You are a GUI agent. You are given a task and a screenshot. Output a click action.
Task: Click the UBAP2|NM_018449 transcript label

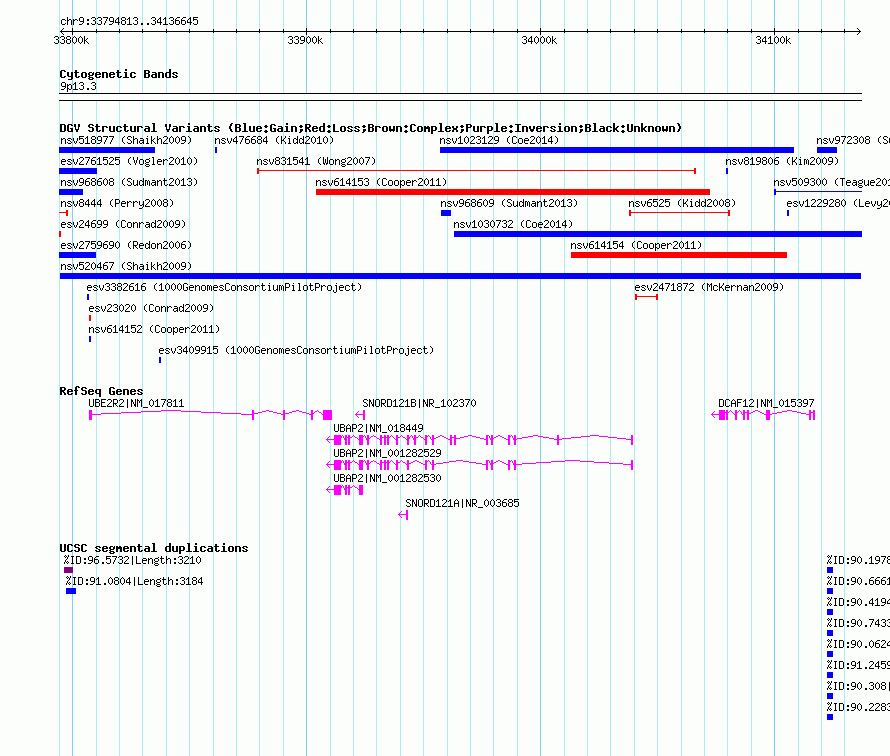click(378, 429)
